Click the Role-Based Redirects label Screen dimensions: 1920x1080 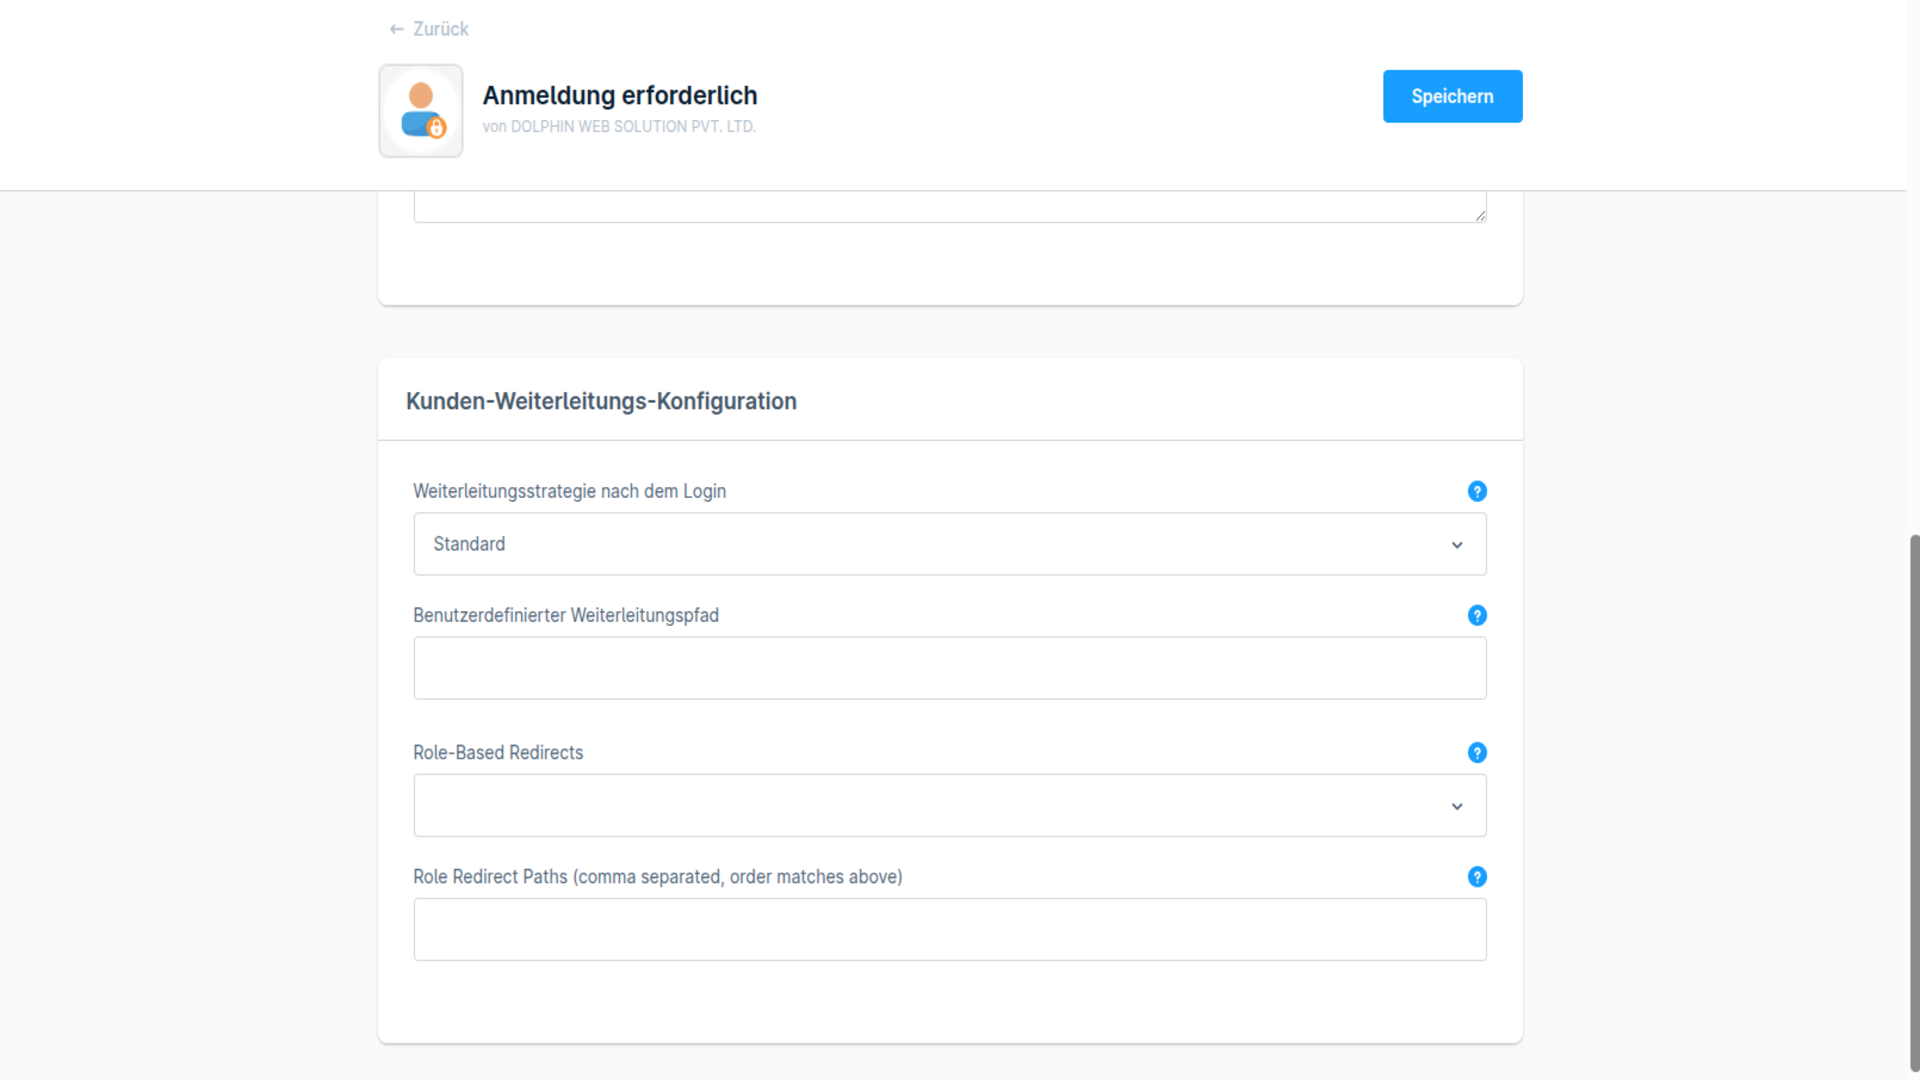[498, 752]
